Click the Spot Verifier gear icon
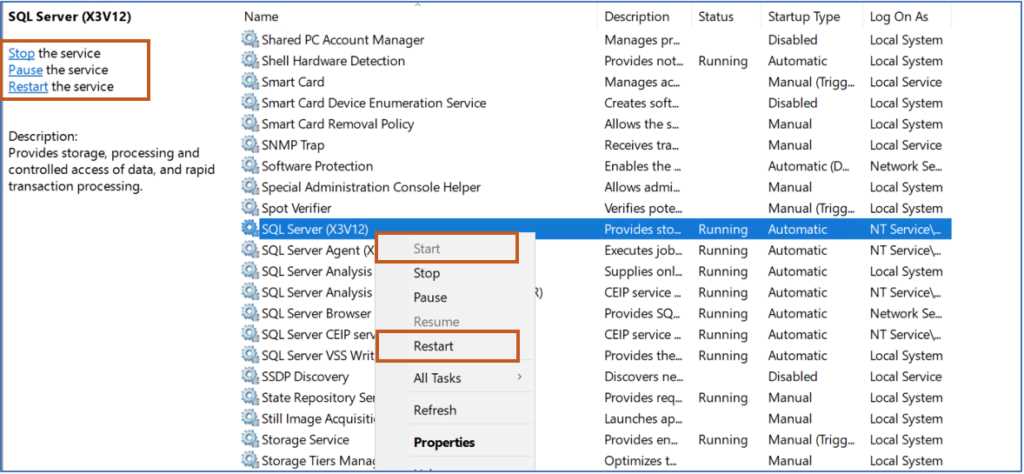 click(x=250, y=208)
